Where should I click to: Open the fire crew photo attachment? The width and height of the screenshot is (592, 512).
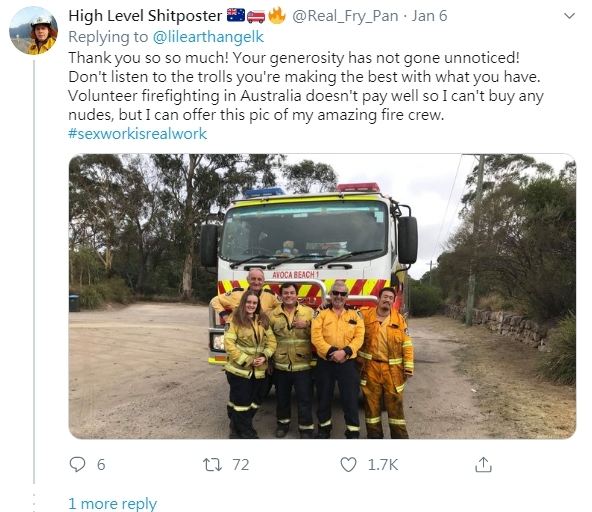[x=322, y=296]
